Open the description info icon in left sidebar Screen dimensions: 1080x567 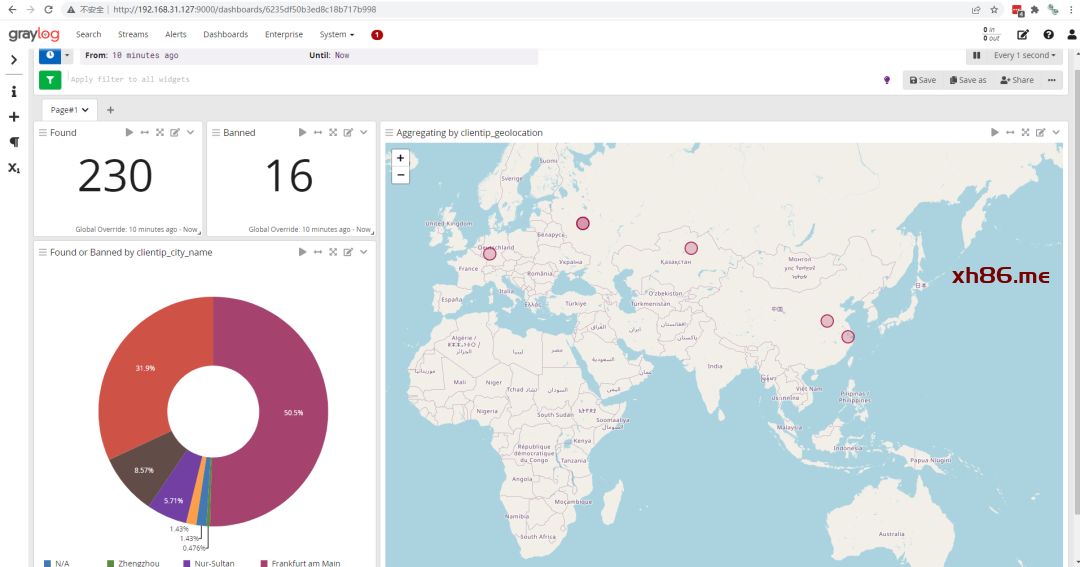click(x=14, y=91)
